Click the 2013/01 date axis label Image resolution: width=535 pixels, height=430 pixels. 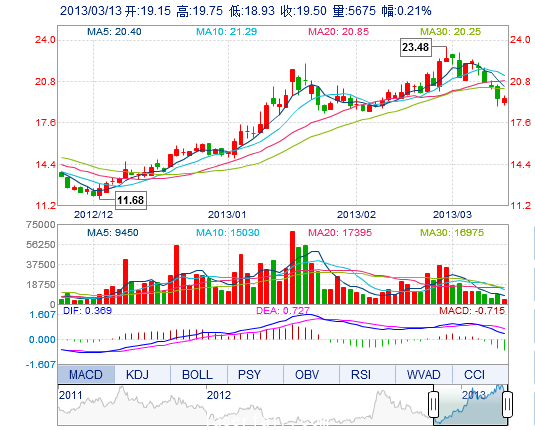227,214
